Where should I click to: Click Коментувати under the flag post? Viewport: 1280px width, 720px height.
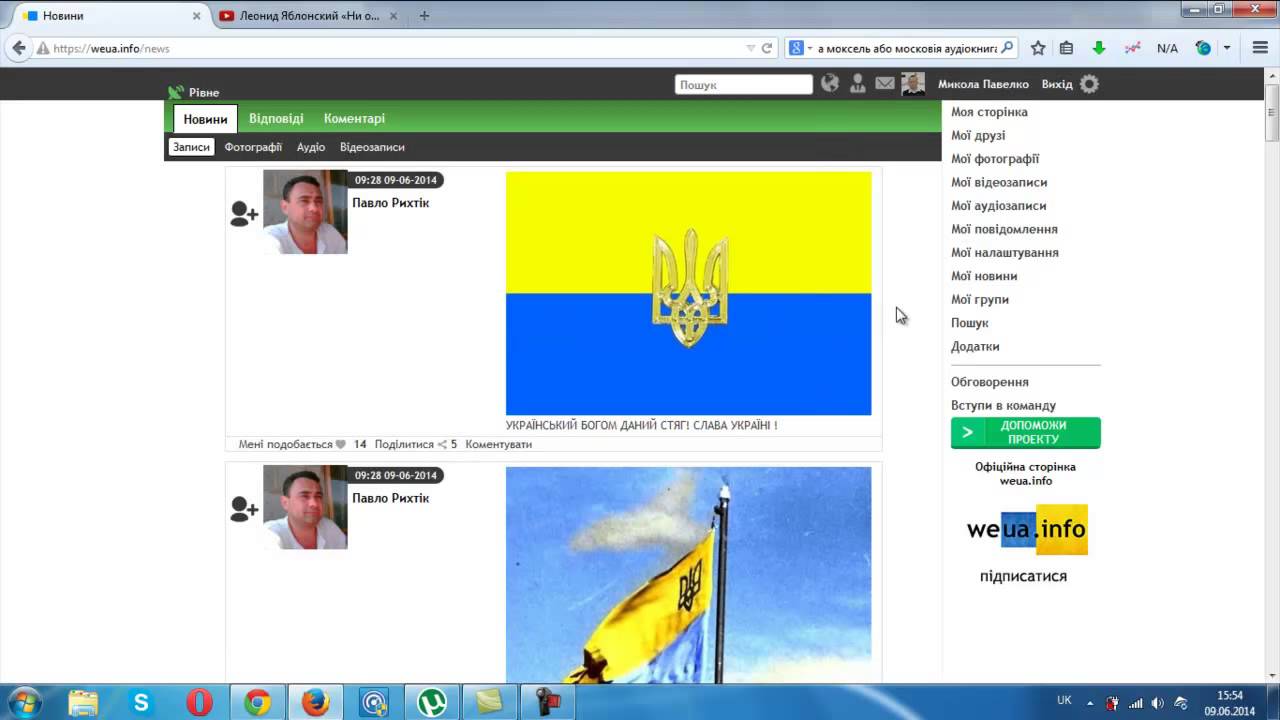pos(498,444)
